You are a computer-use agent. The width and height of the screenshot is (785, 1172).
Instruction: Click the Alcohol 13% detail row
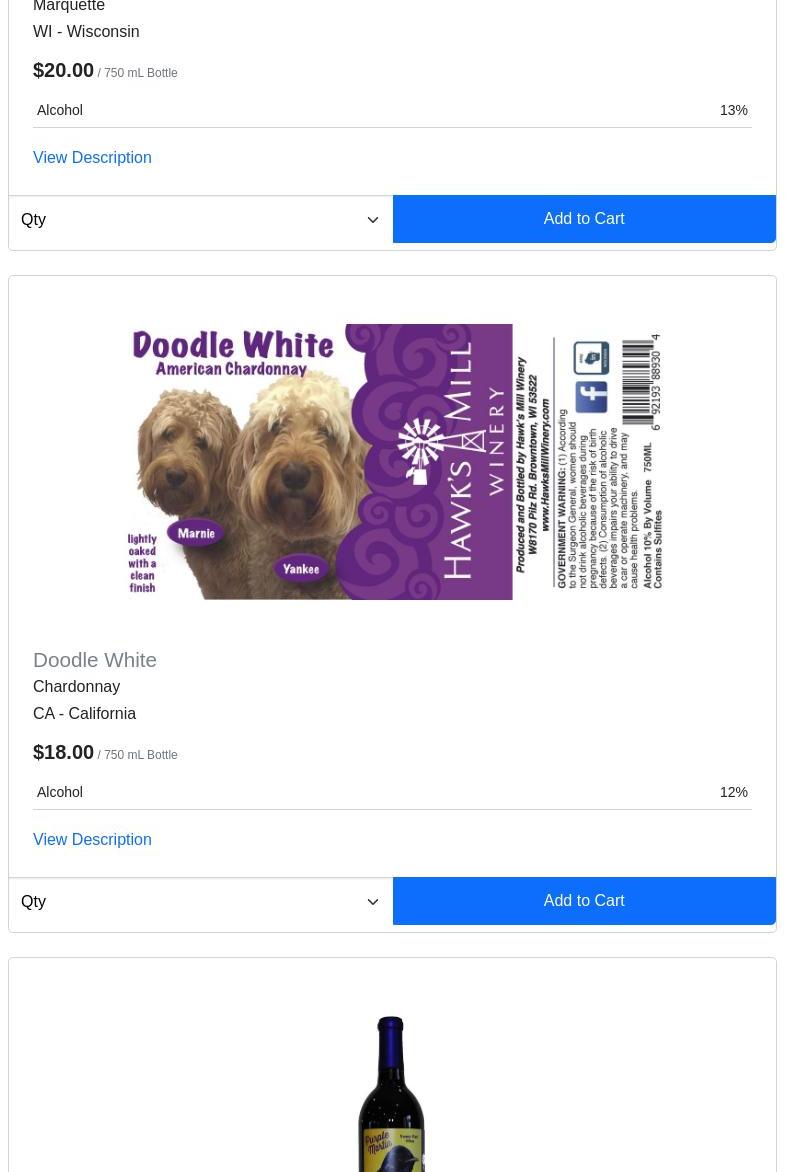(x=392, y=111)
